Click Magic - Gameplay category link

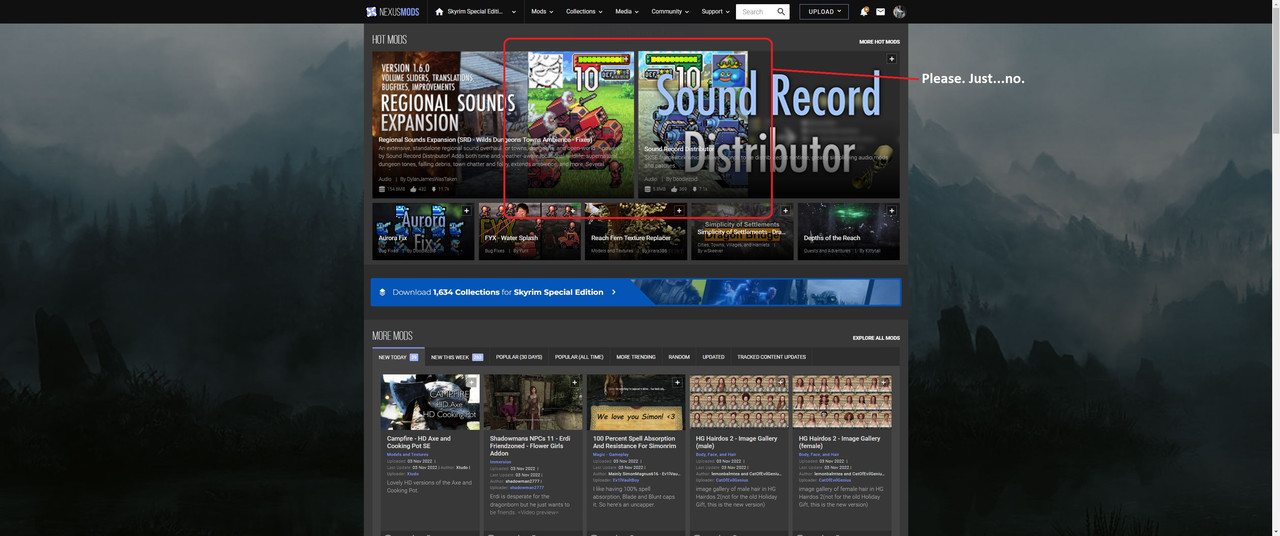(611, 454)
